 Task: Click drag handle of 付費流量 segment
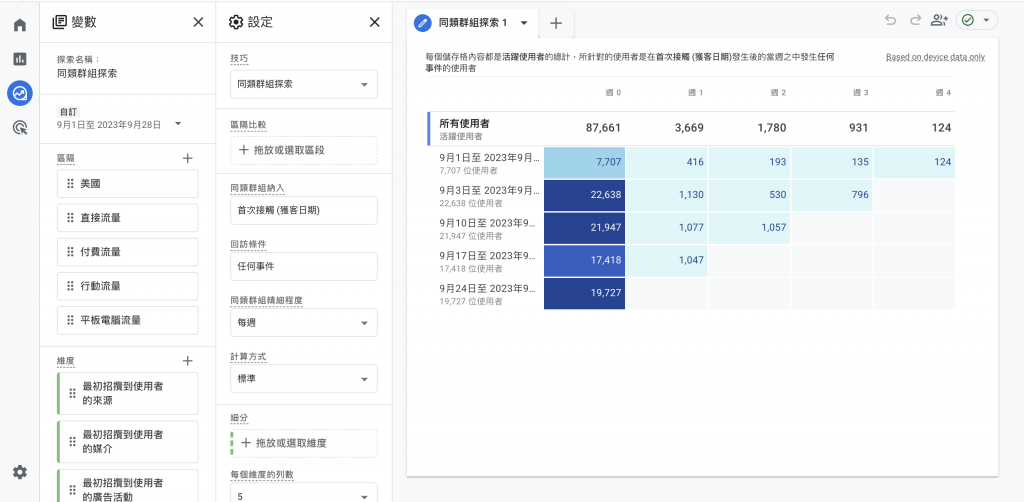[71, 252]
